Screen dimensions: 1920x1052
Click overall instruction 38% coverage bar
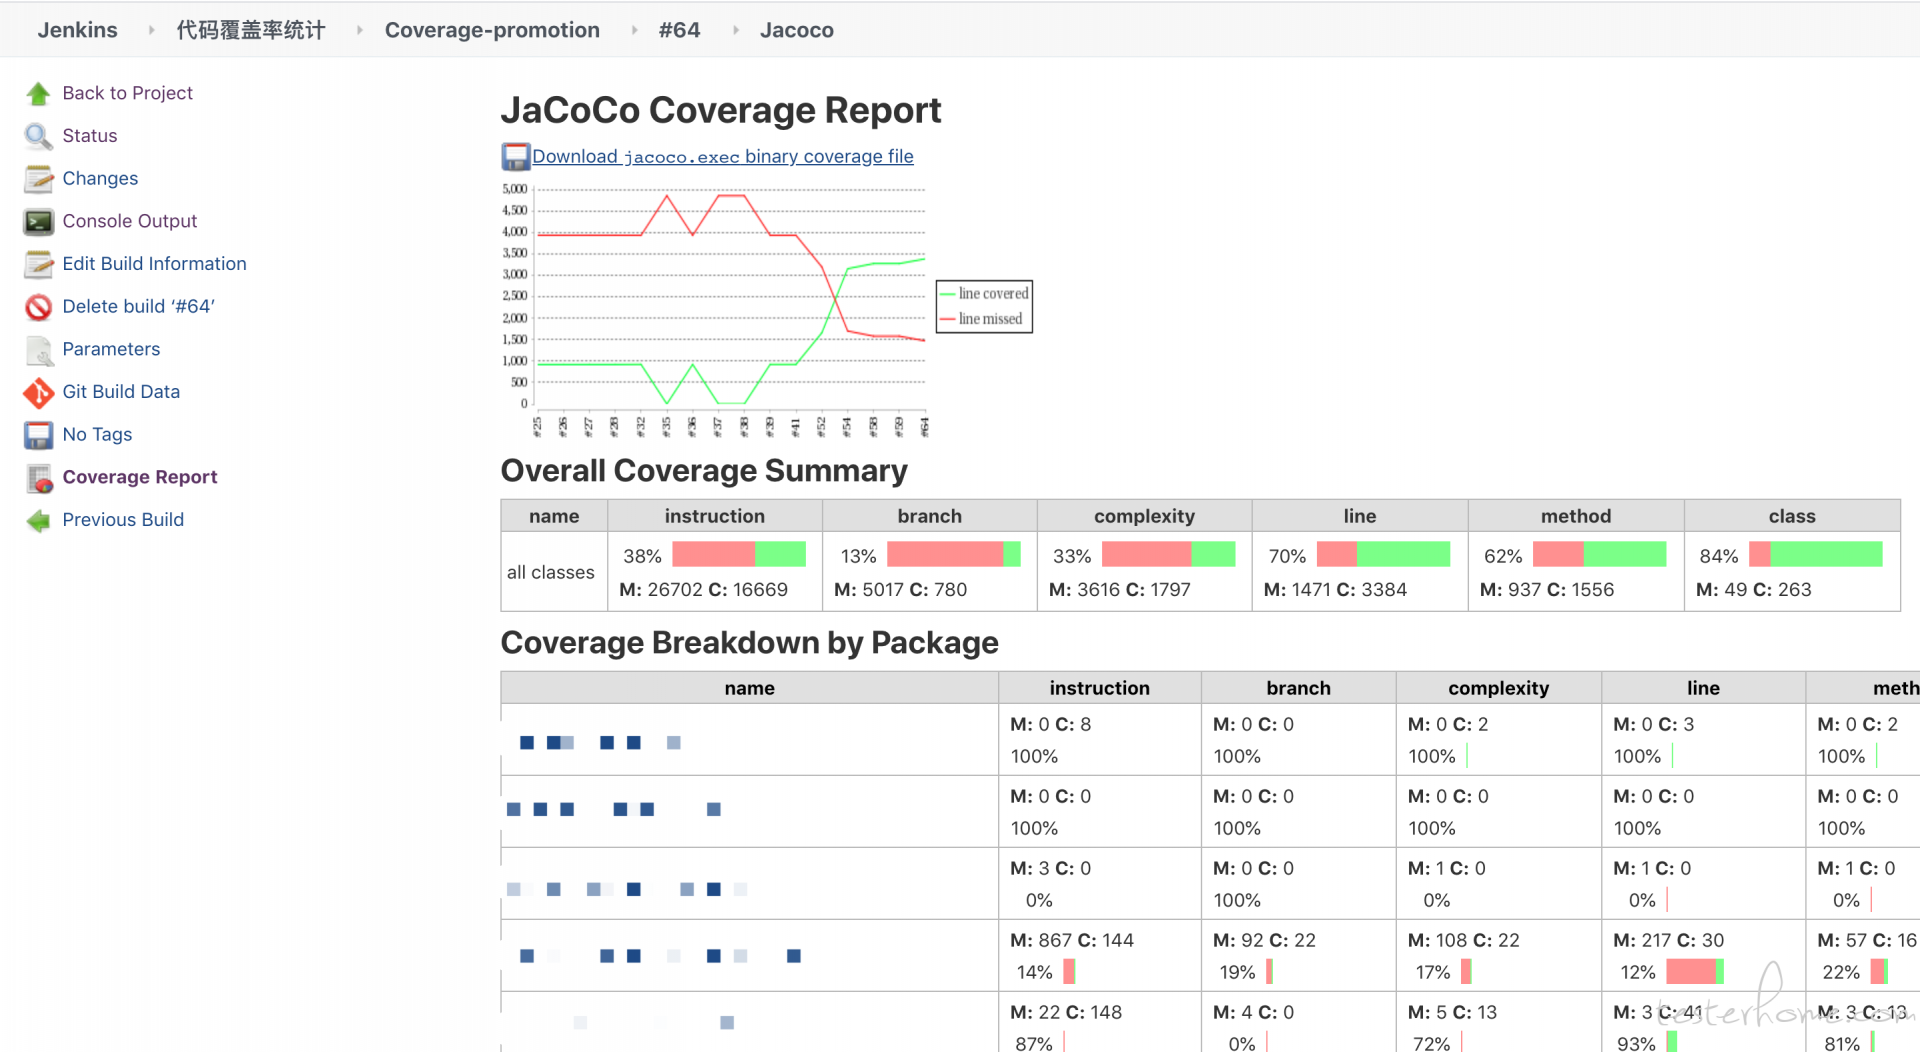[x=739, y=555]
